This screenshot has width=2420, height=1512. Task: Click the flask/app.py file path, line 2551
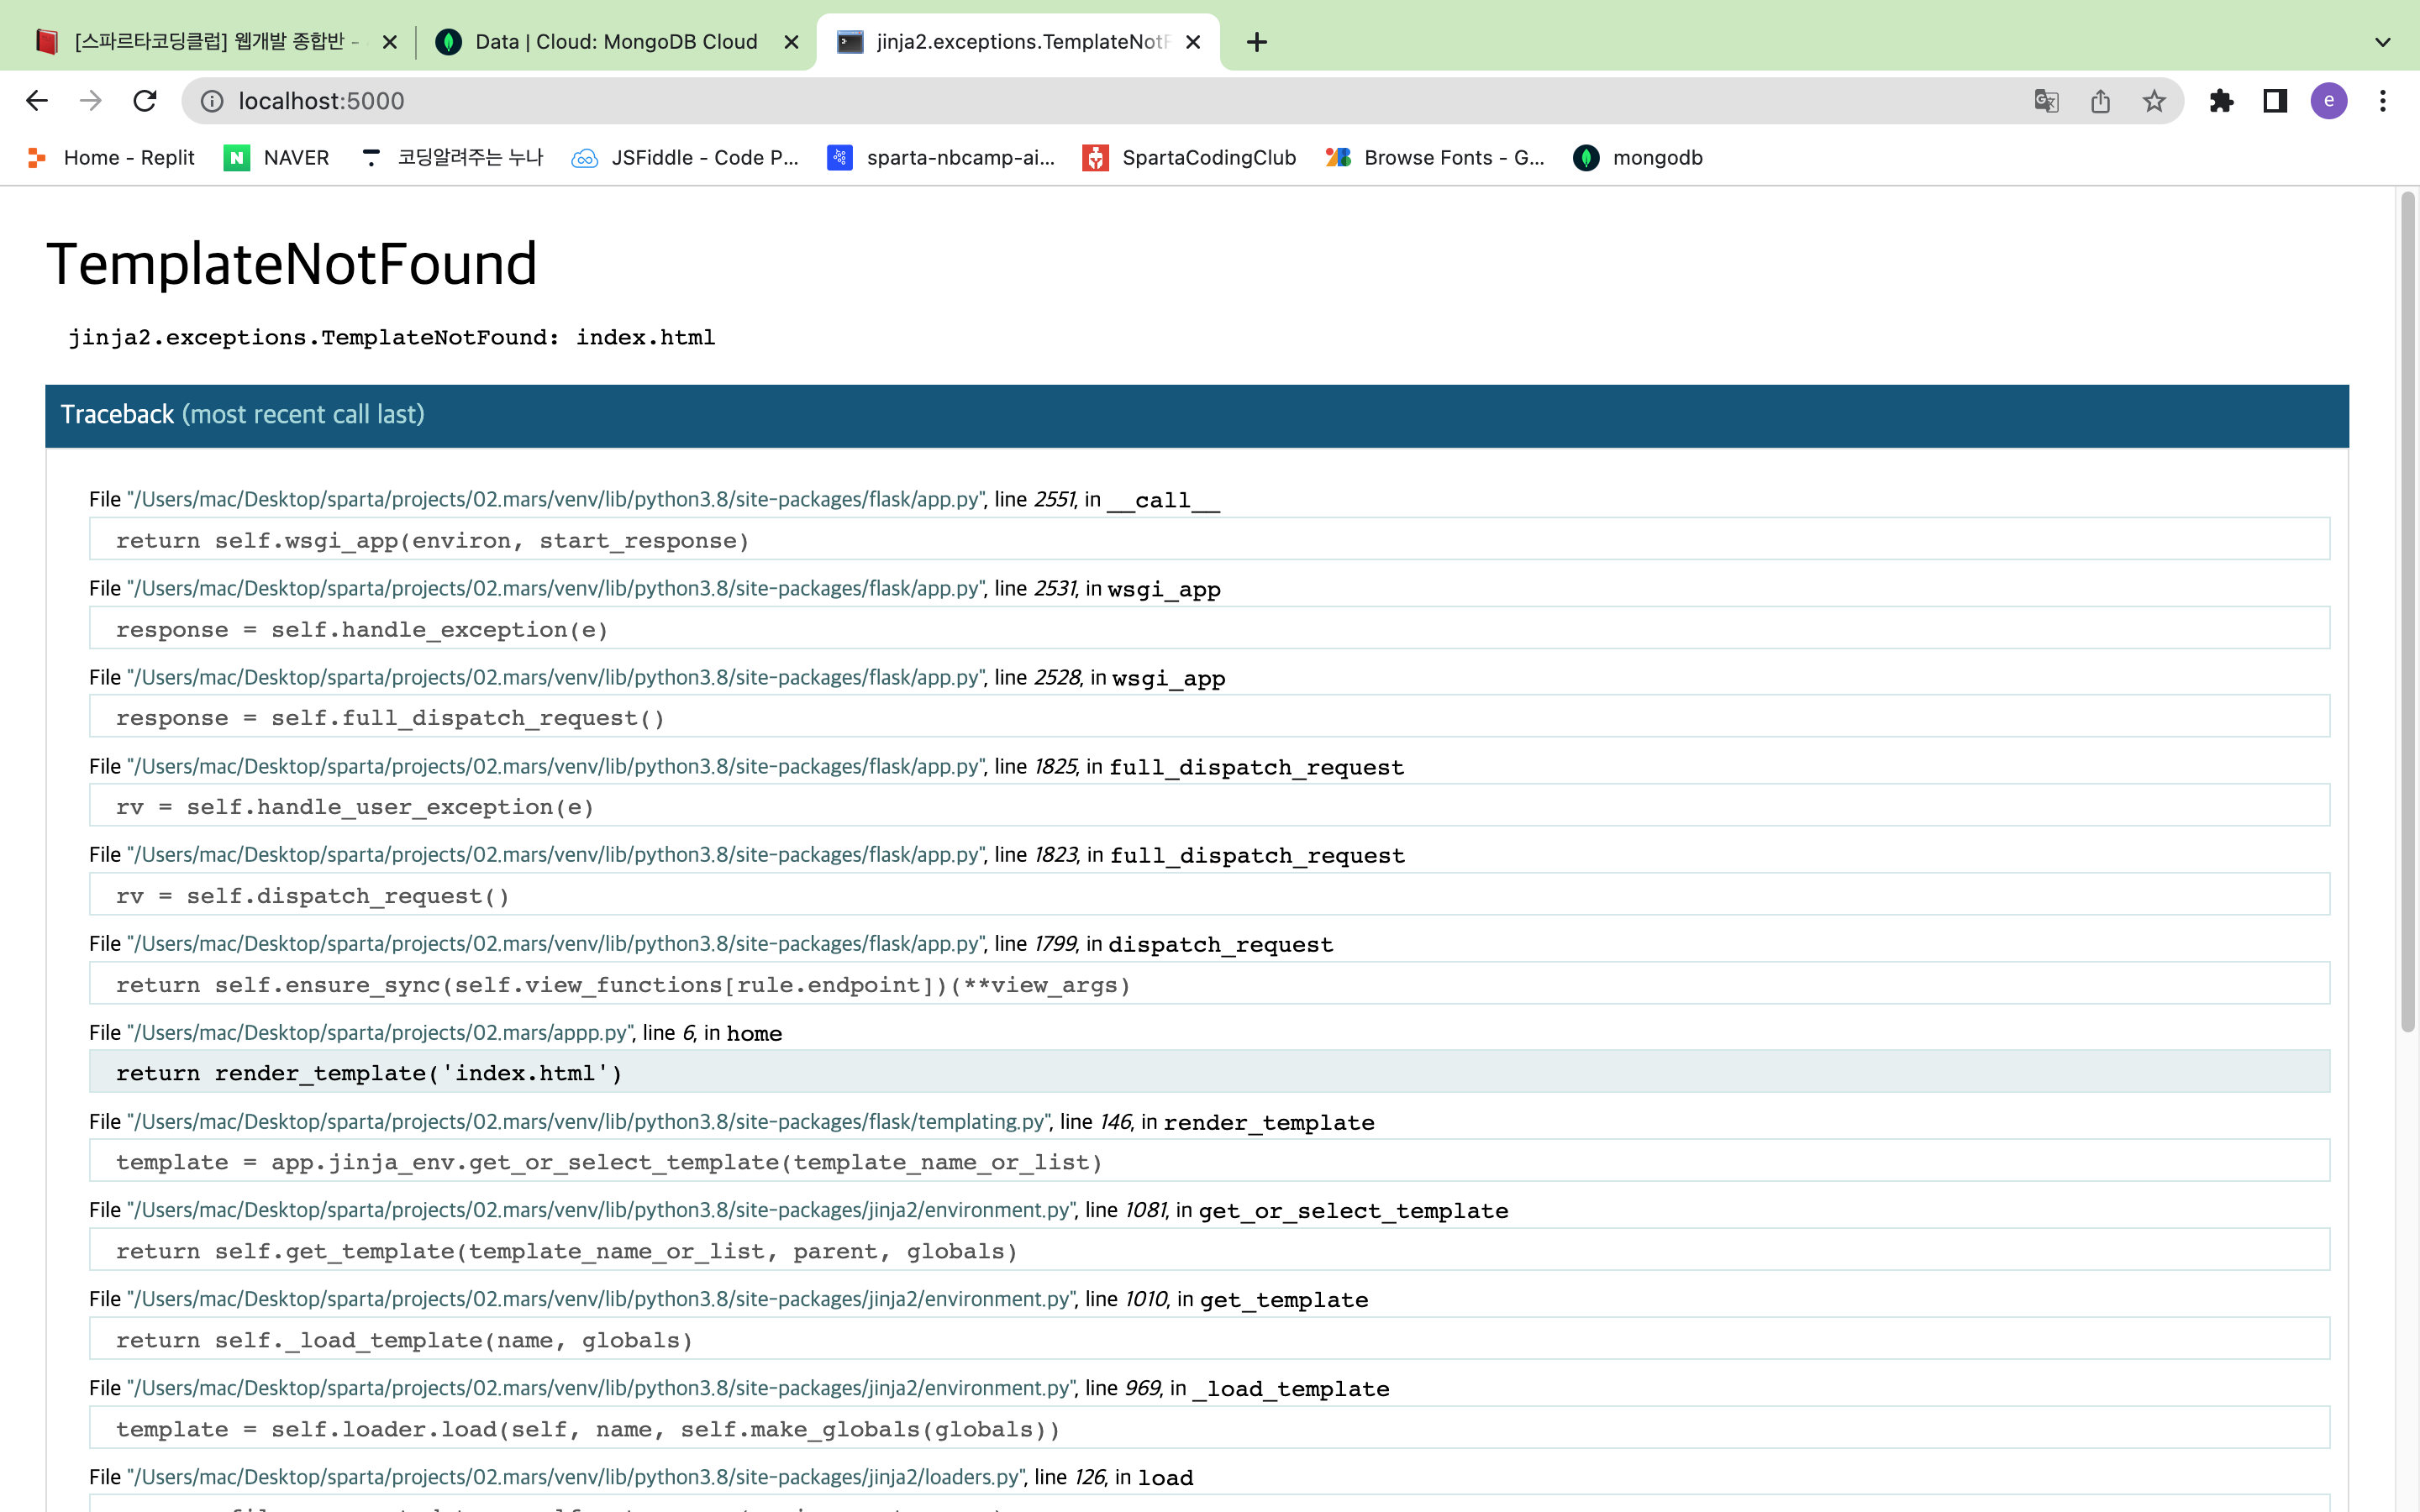(x=556, y=500)
